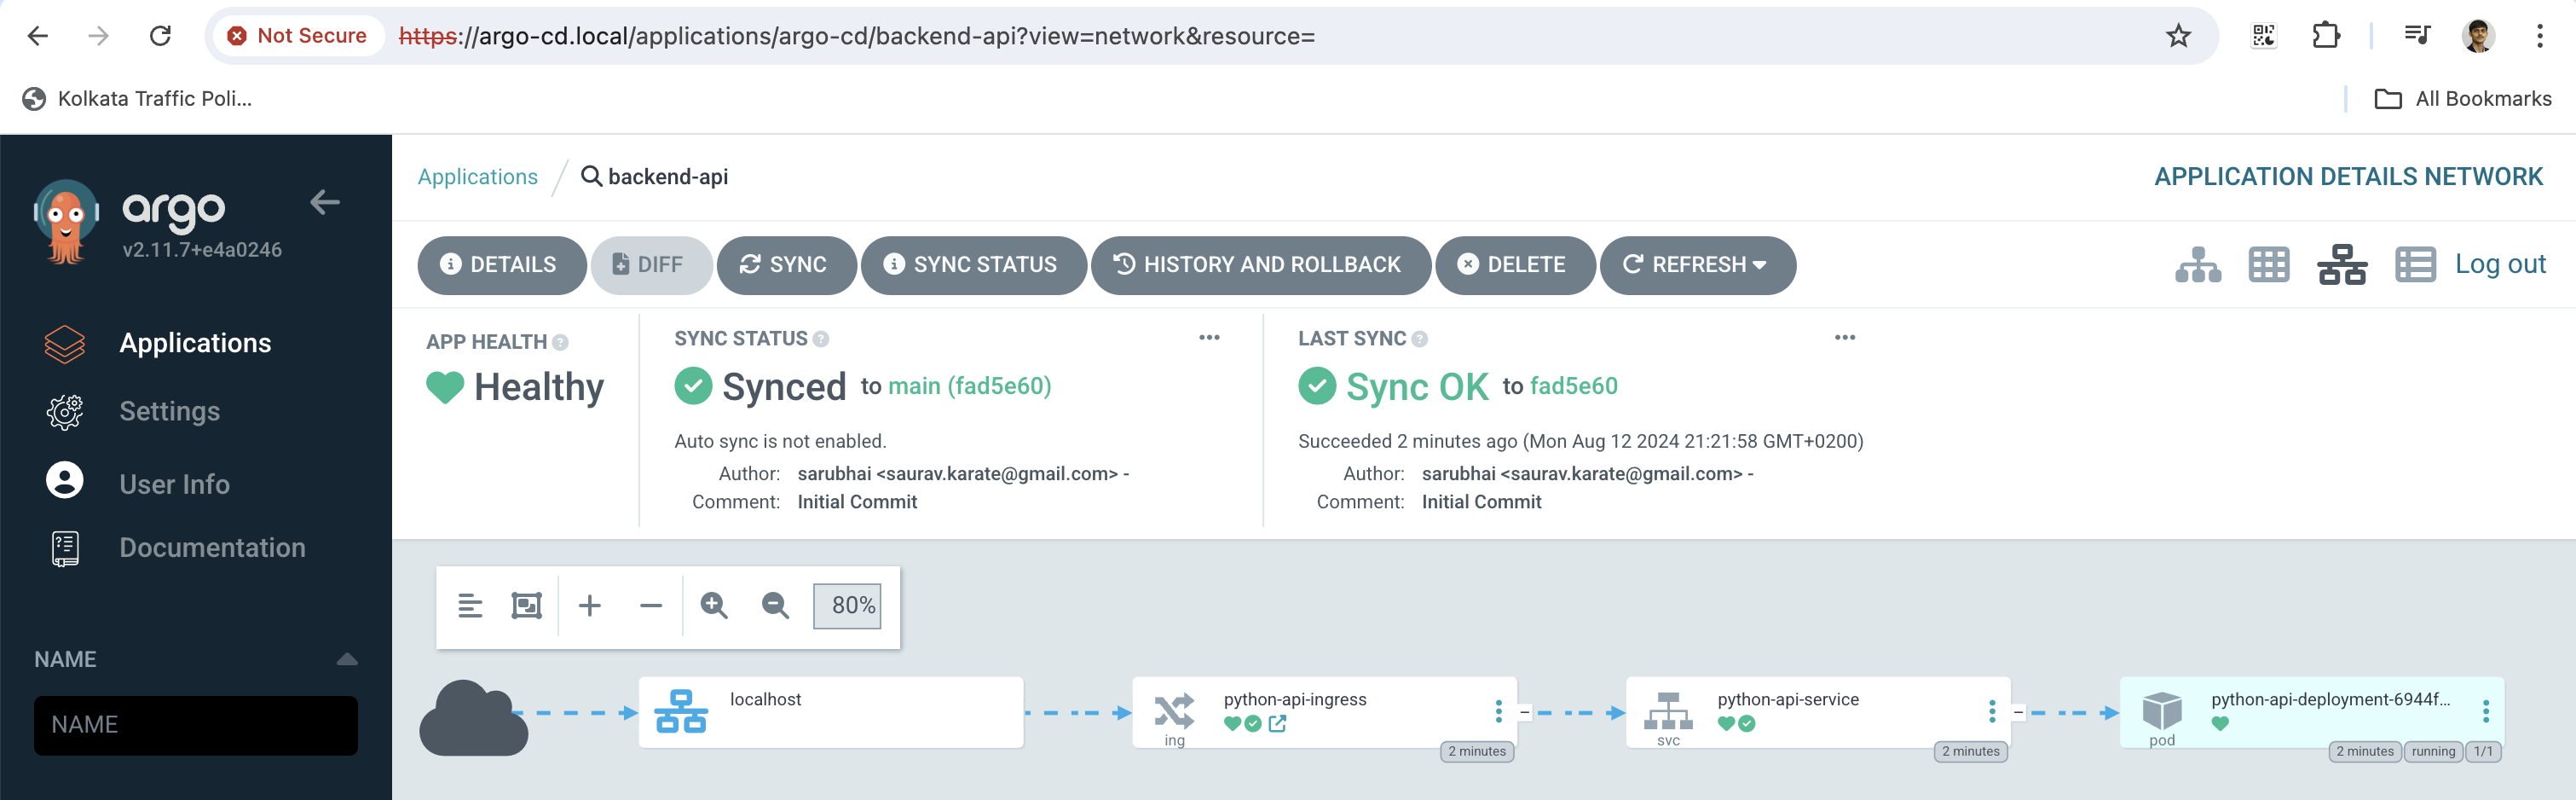The image size is (2576, 800).
Task: Open python-api-ingress external link icon
Action: tap(1278, 724)
